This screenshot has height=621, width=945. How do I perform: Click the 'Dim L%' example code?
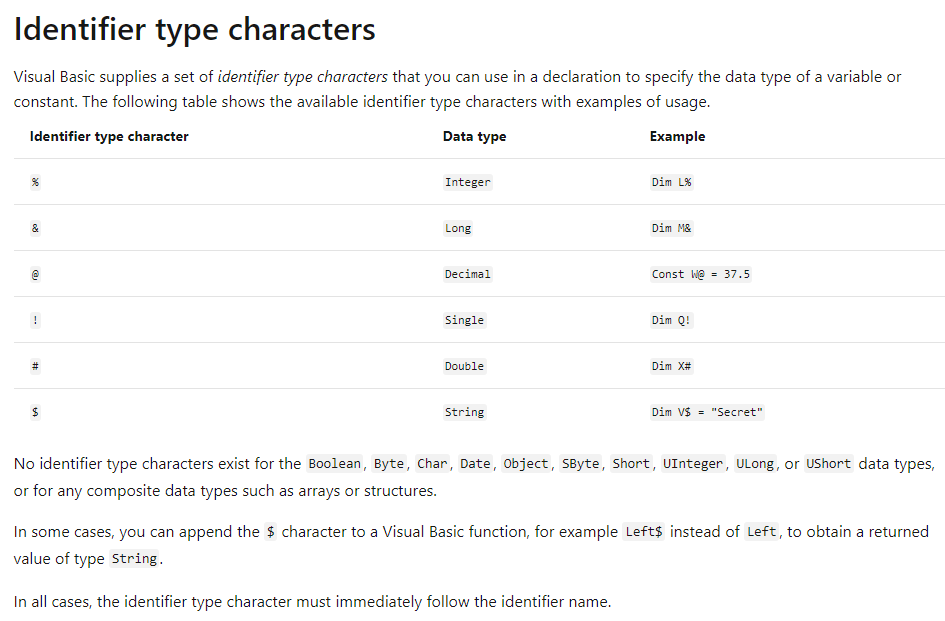(x=671, y=182)
